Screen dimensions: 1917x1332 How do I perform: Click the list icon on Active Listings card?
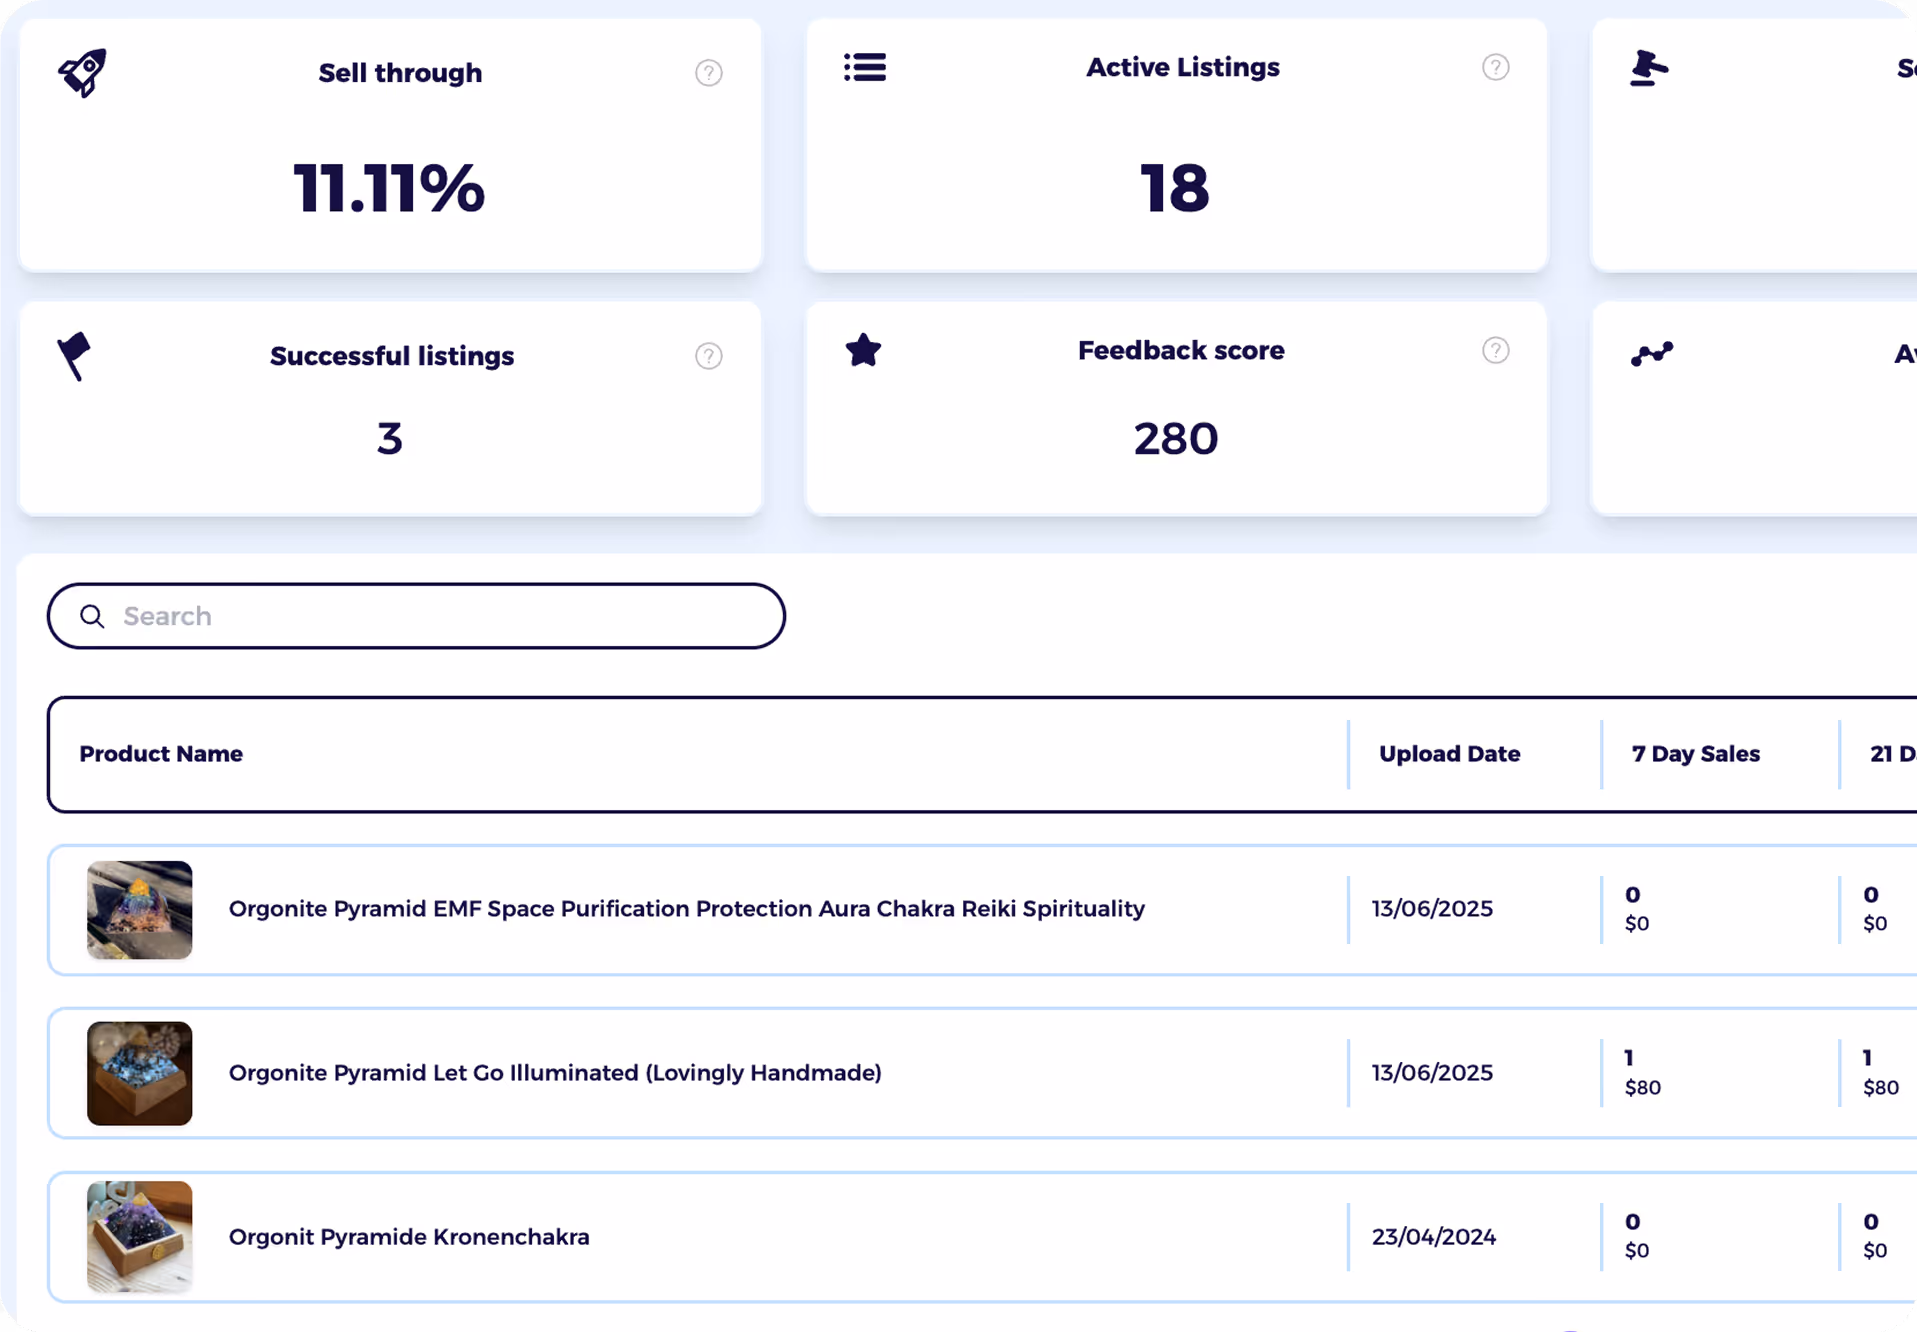pos(865,67)
